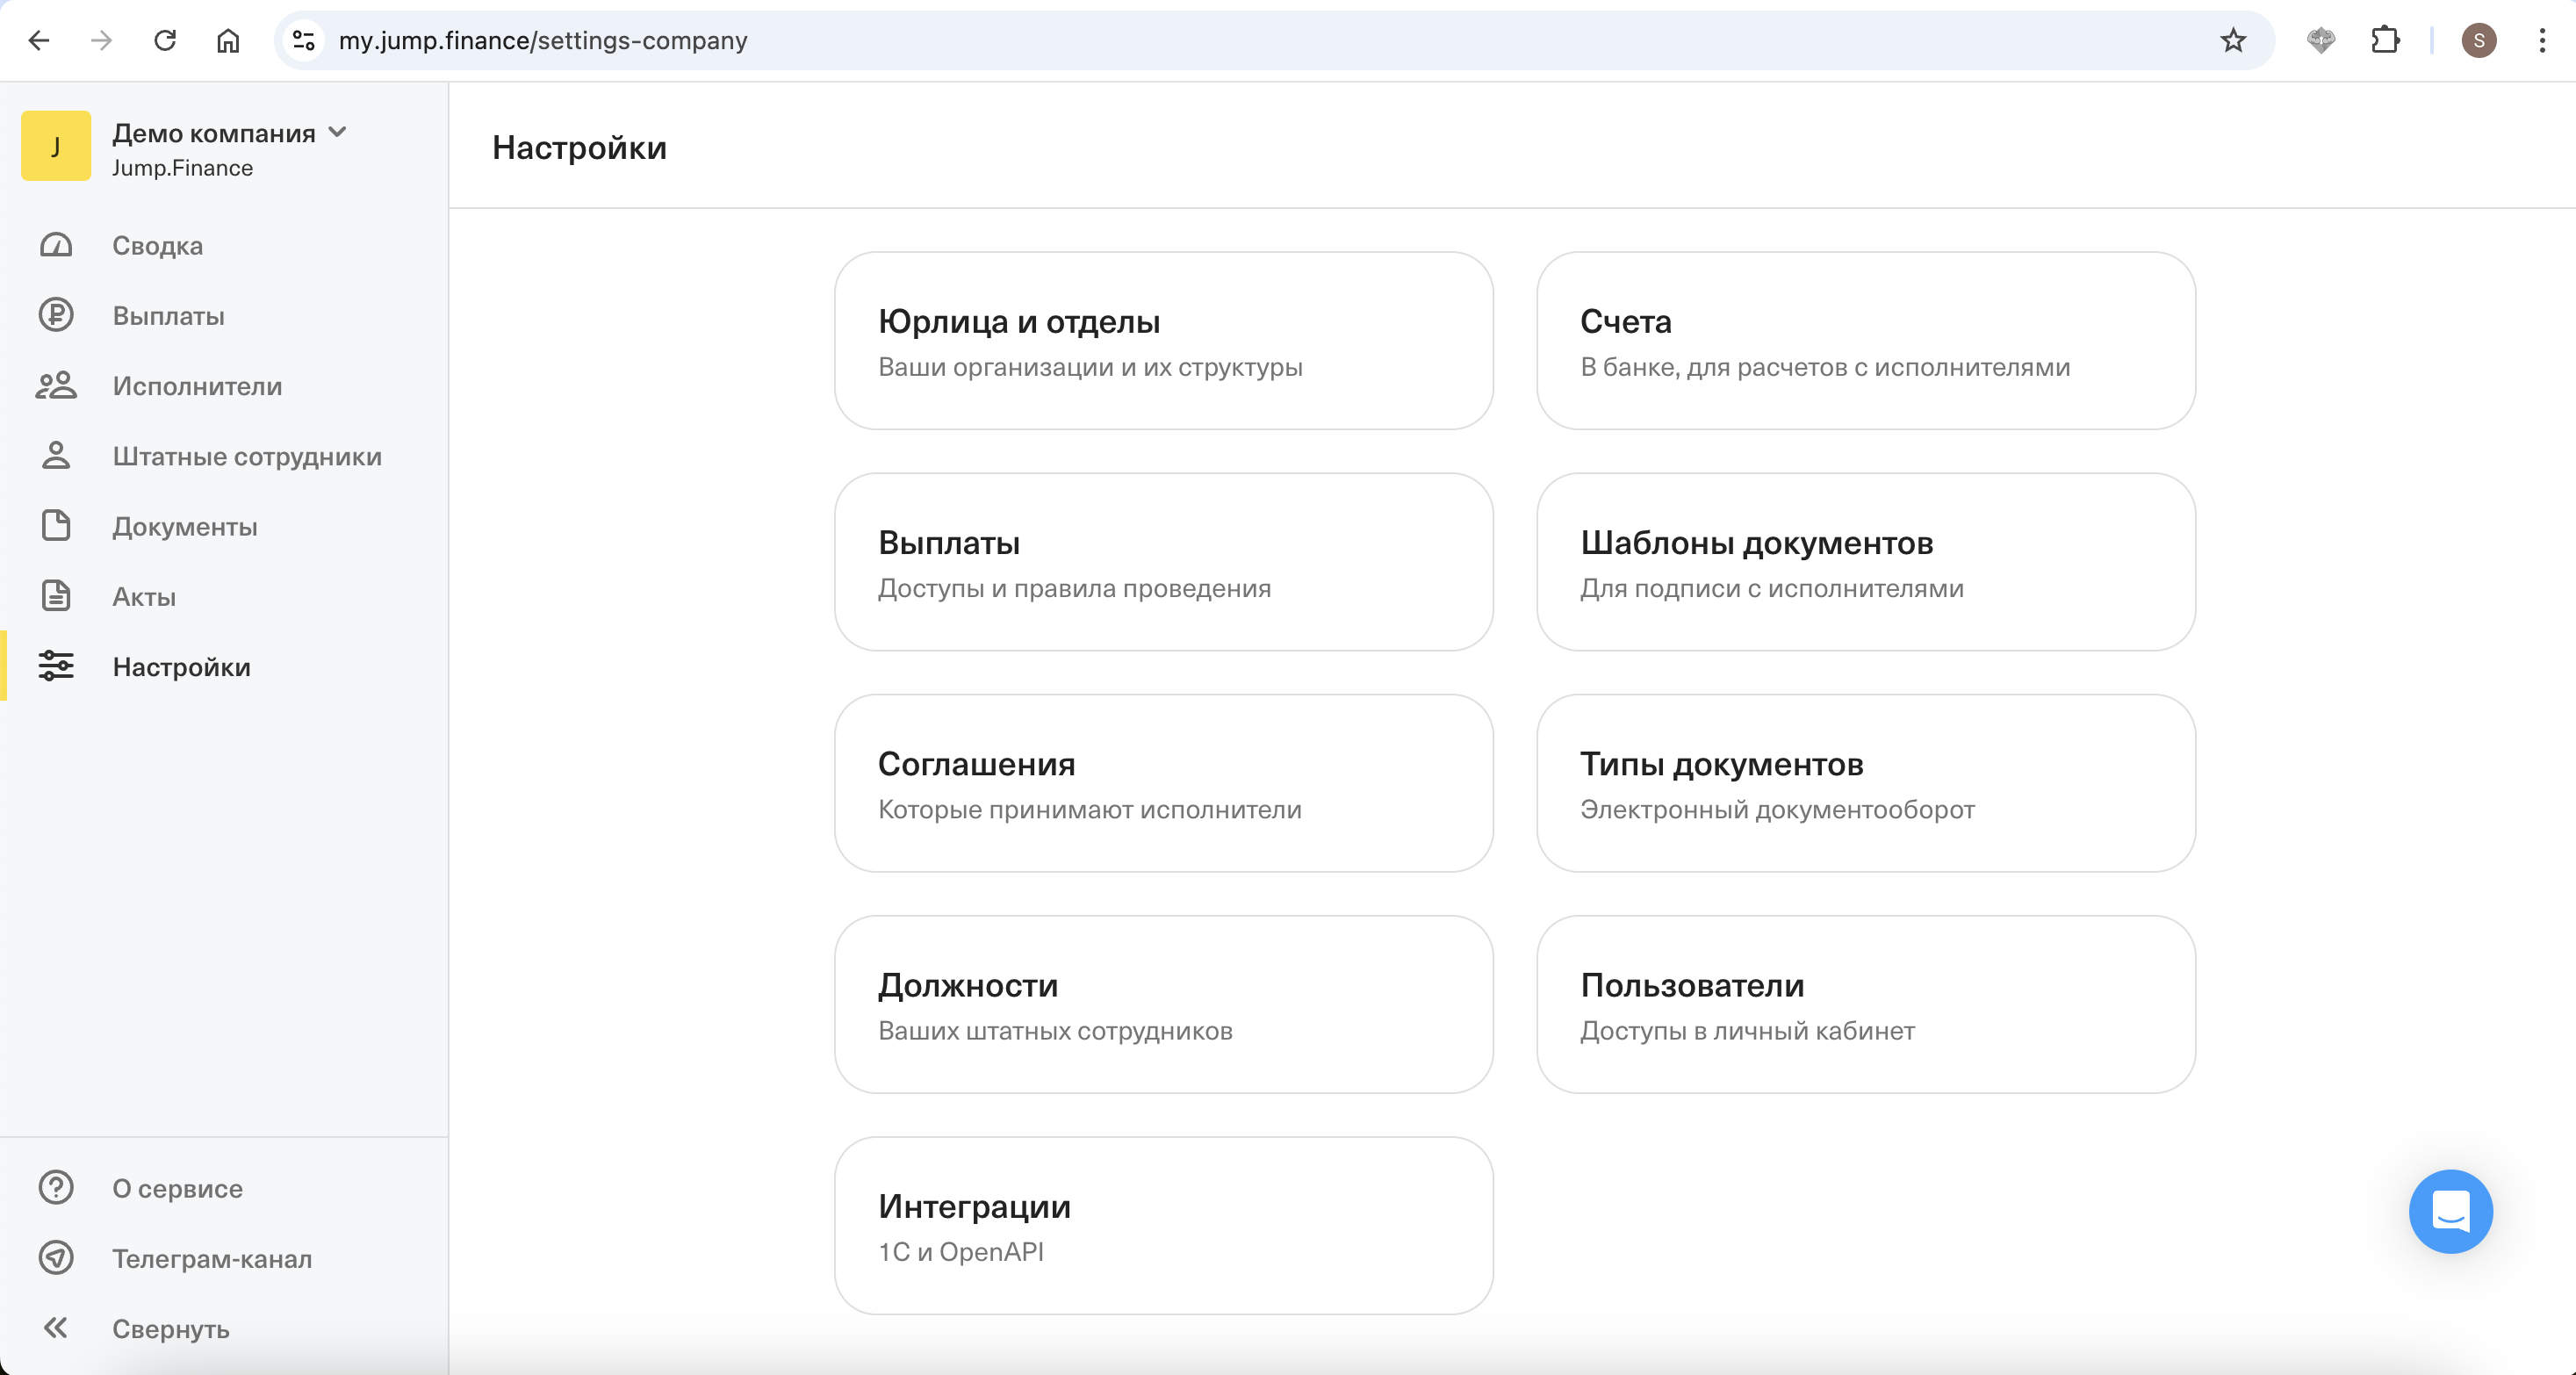Go to Исполнители sidebar menu item

click(197, 386)
